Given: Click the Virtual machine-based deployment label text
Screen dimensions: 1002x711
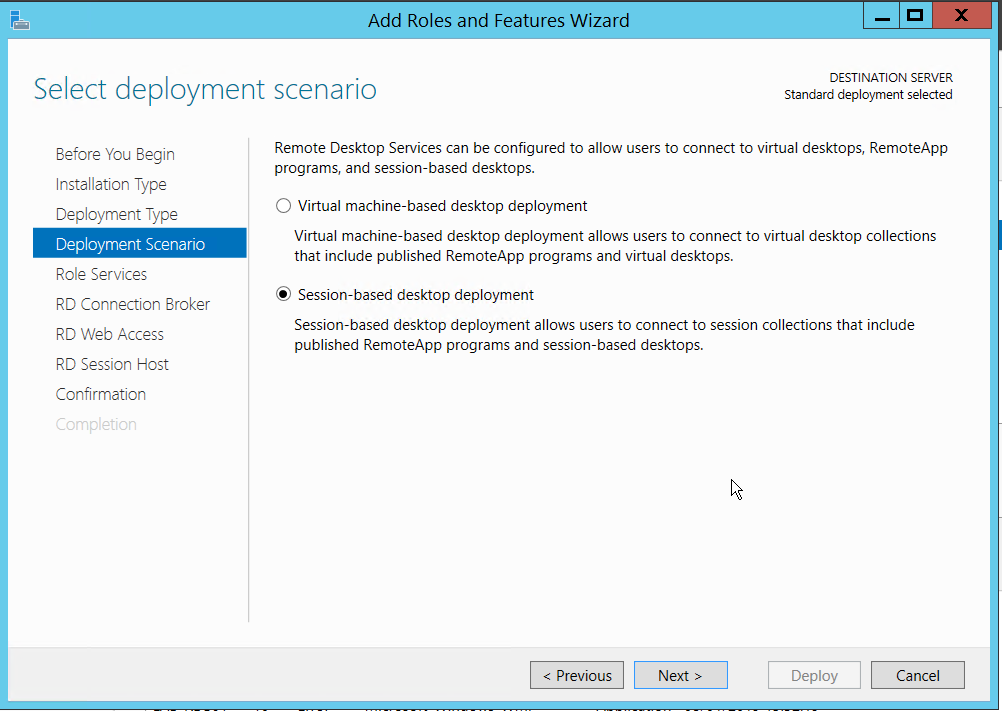Looking at the screenshot, I should click(442, 206).
